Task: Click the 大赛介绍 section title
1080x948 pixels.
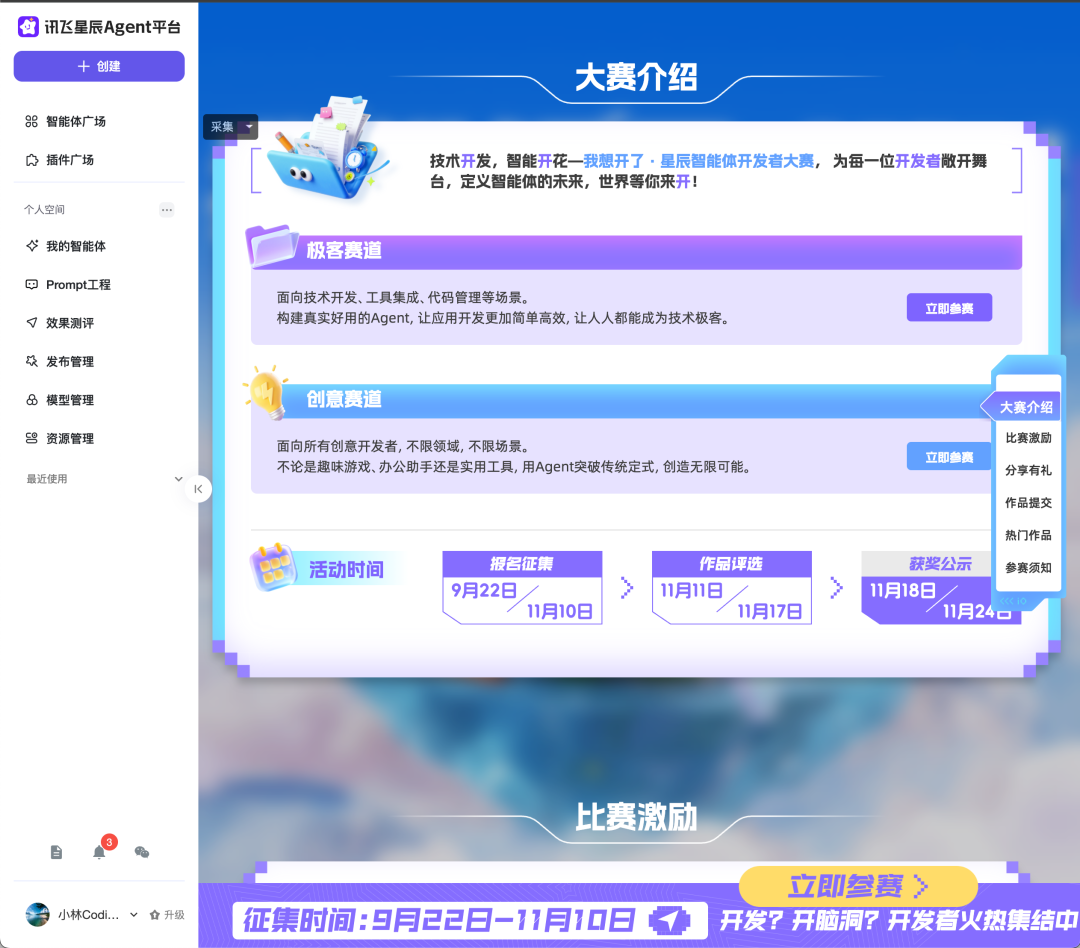Action: click(636, 77)
